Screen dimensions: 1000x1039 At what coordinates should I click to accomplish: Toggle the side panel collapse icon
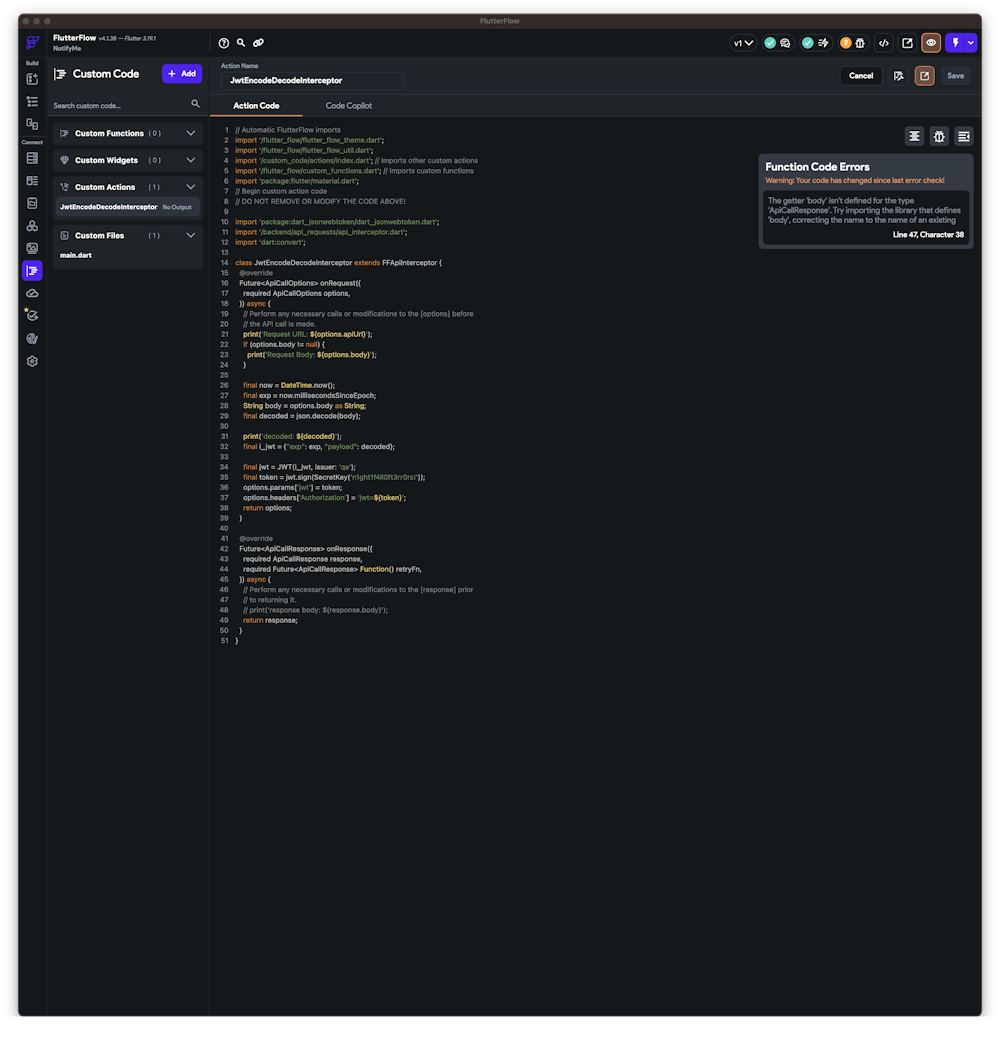click(x=964, y=136)
